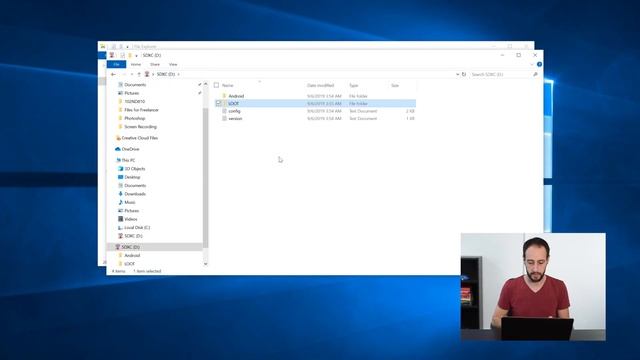Refresh the SDXC (D:) folder view
Screen dimensions: 640x360
coord(464,74)
